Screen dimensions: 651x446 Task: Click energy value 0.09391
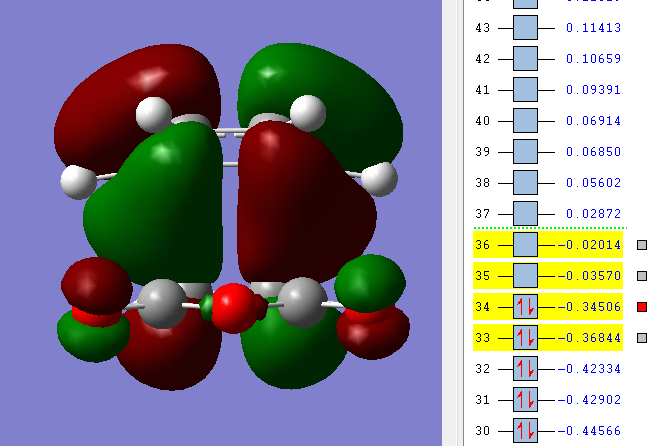point(593,90)
